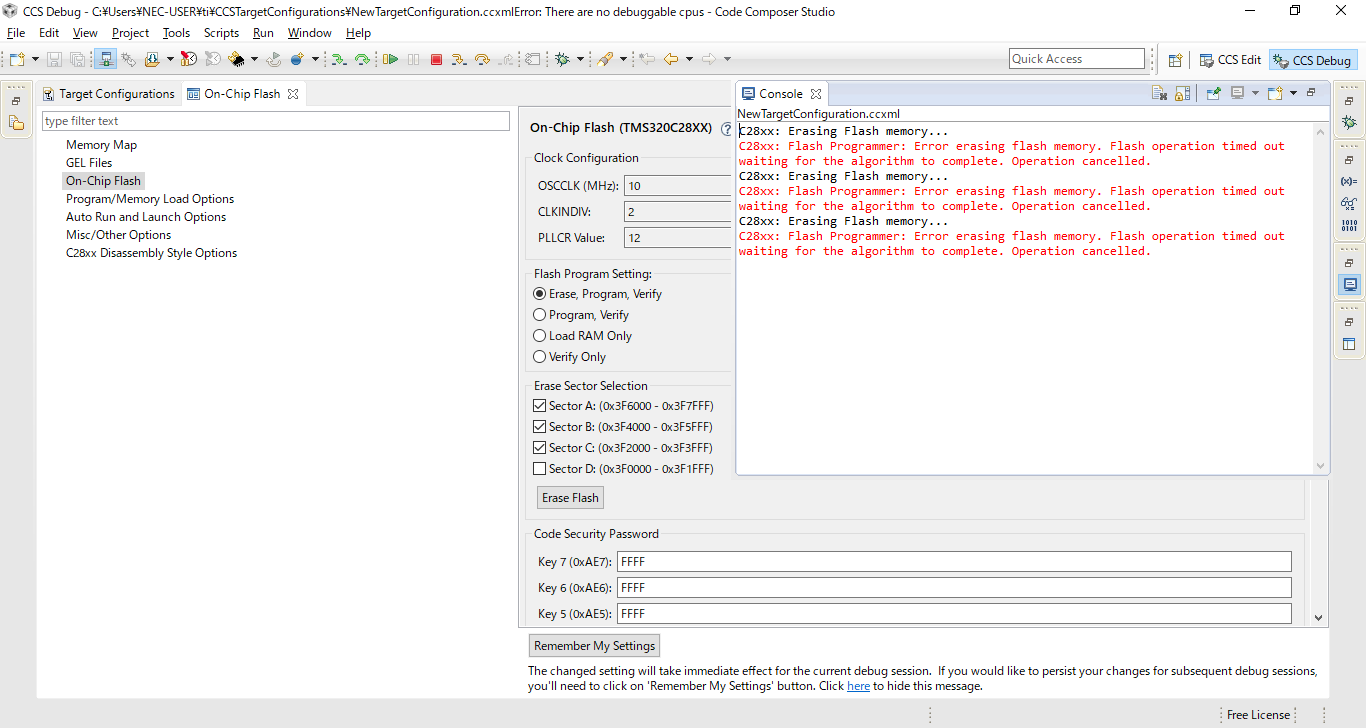Select the Console tab
This screenshot has width=1366, height=728.
coord(781,94)
